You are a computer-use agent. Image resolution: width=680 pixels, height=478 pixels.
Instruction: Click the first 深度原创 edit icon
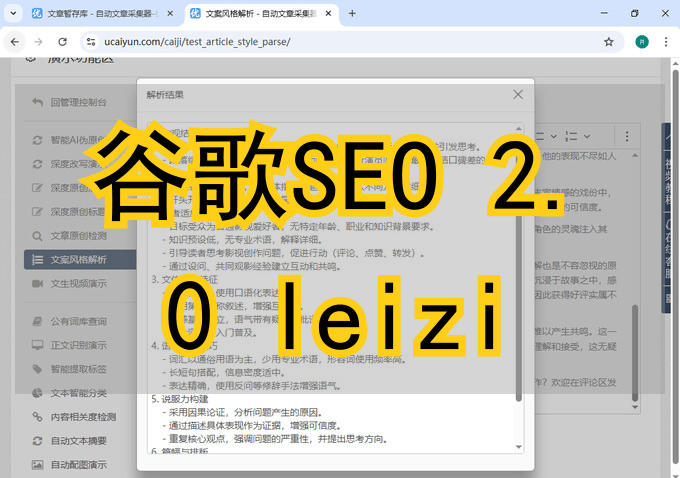[x=37, y=188]
